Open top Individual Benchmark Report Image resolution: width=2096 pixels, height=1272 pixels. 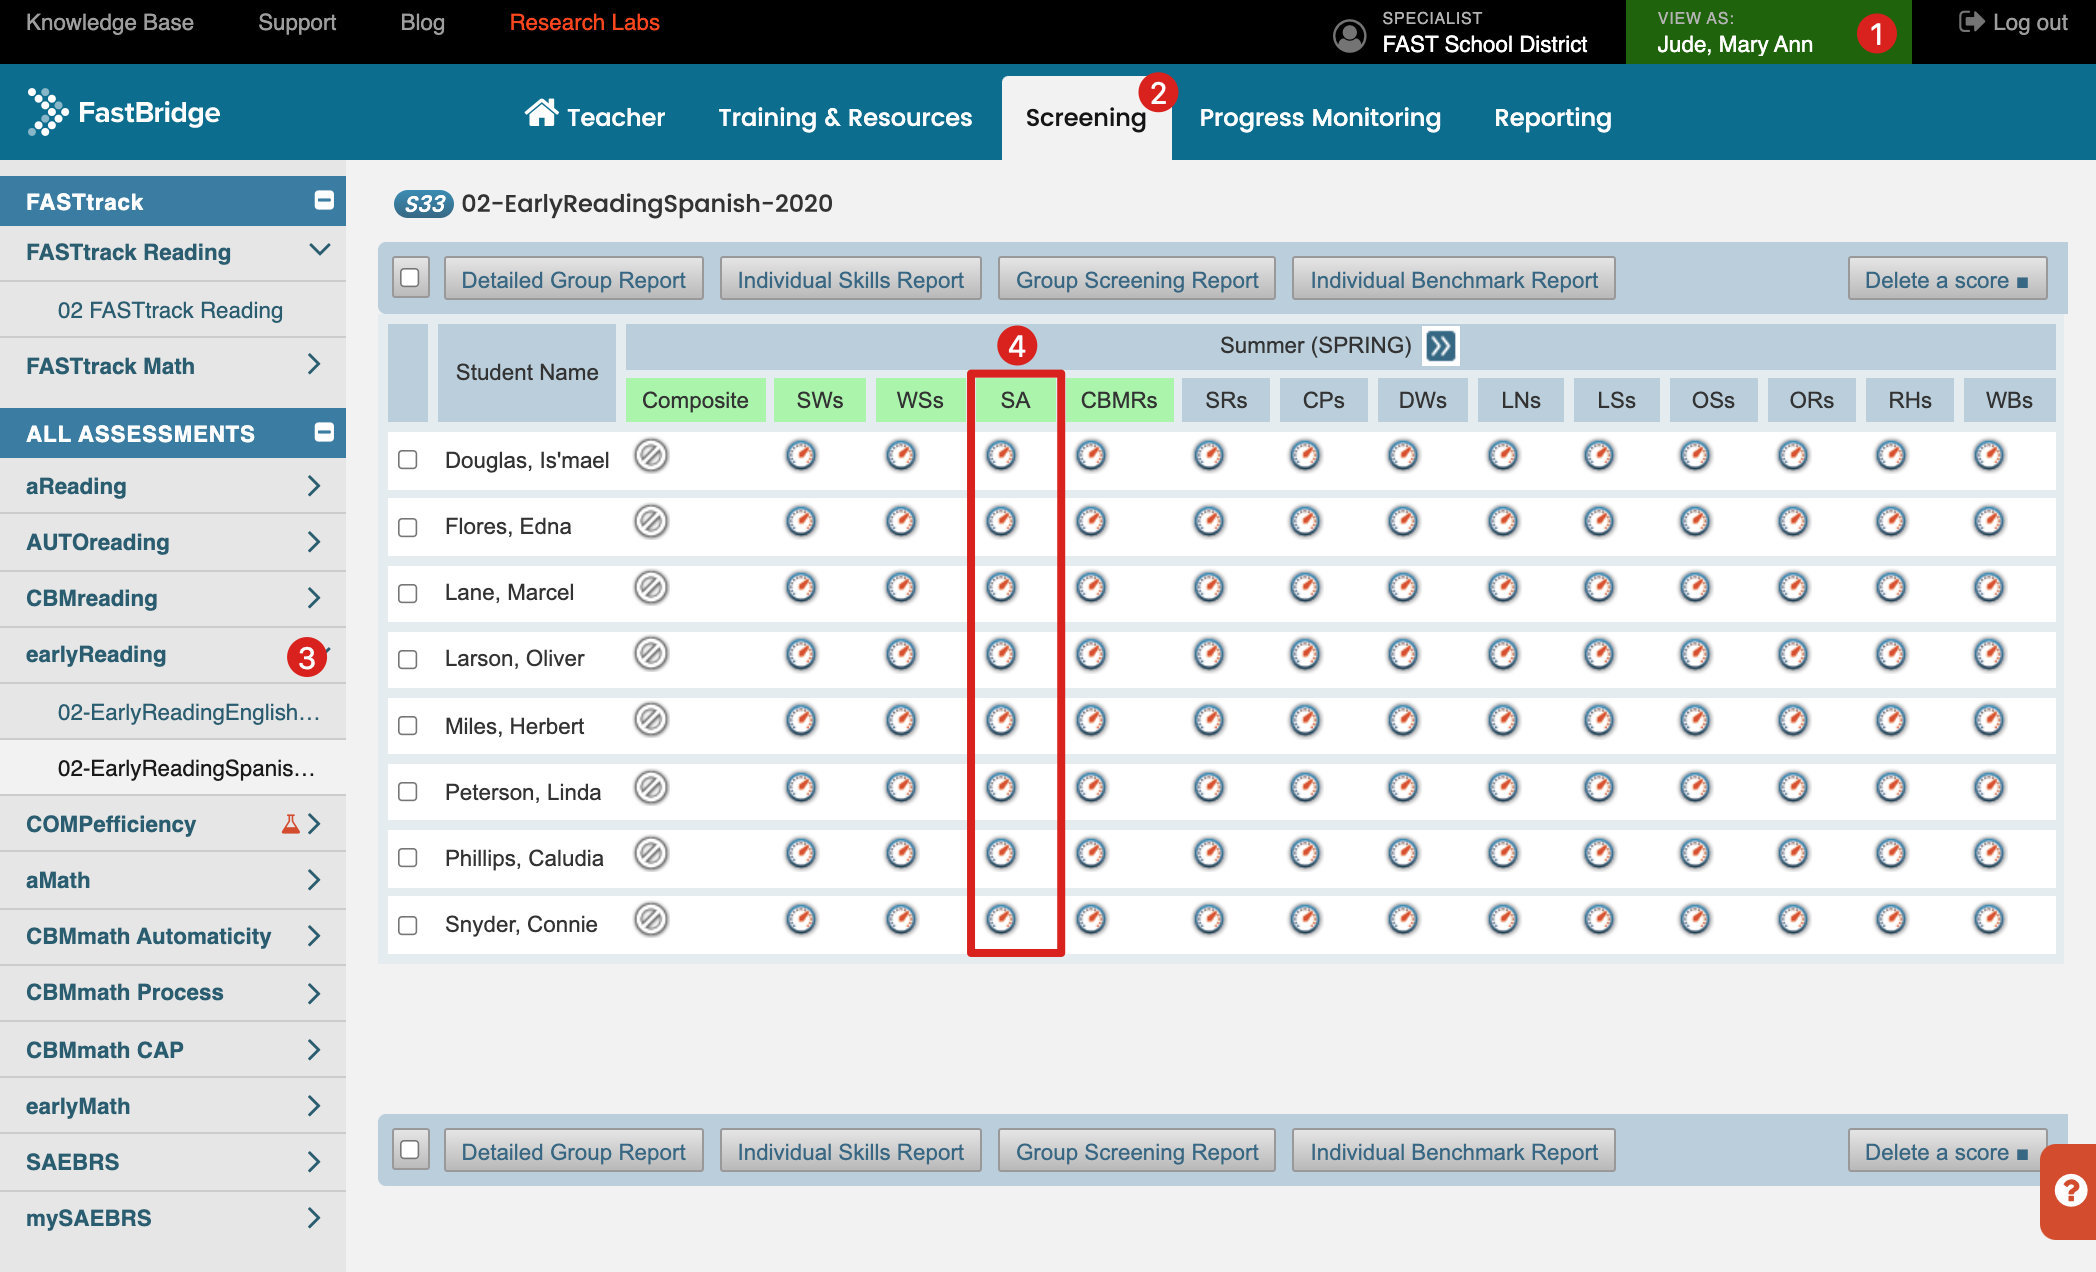point(1454,280)
